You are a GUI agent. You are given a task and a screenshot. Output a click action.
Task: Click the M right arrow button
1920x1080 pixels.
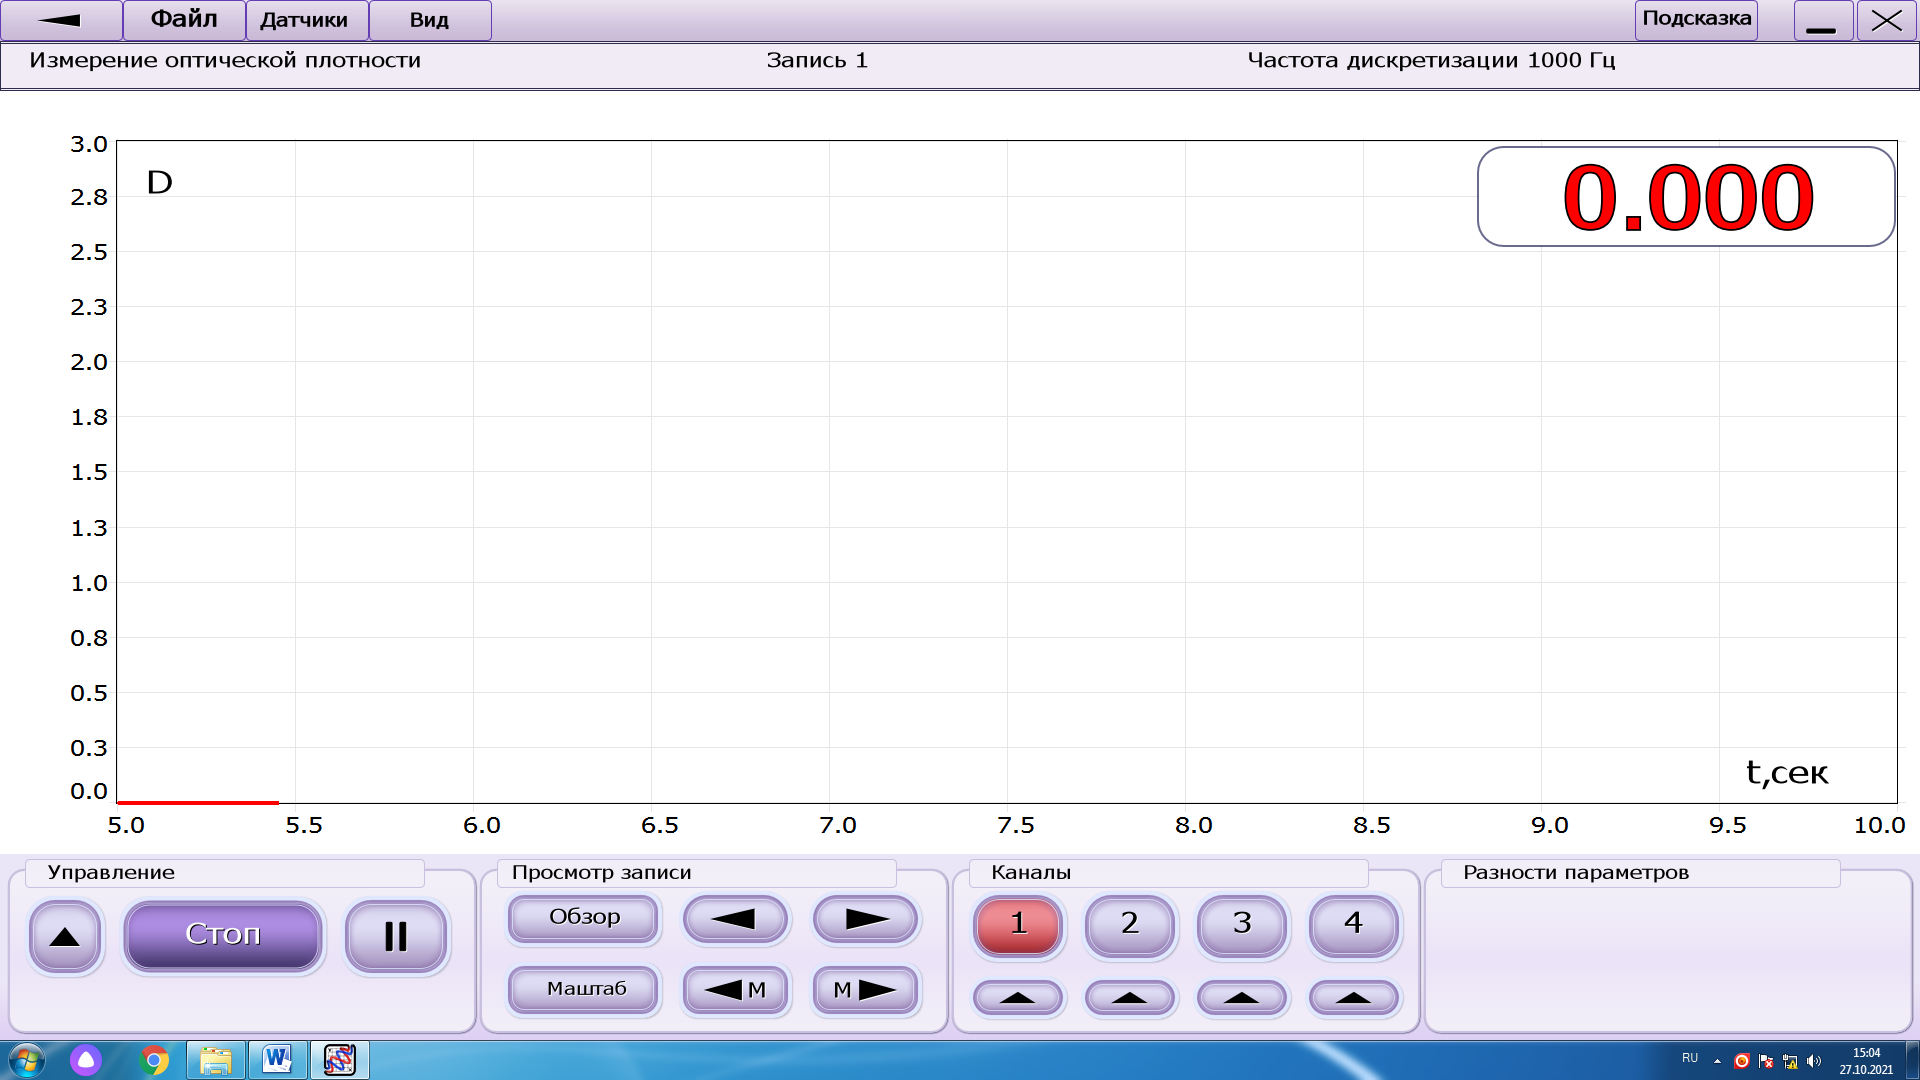[865, 990]
